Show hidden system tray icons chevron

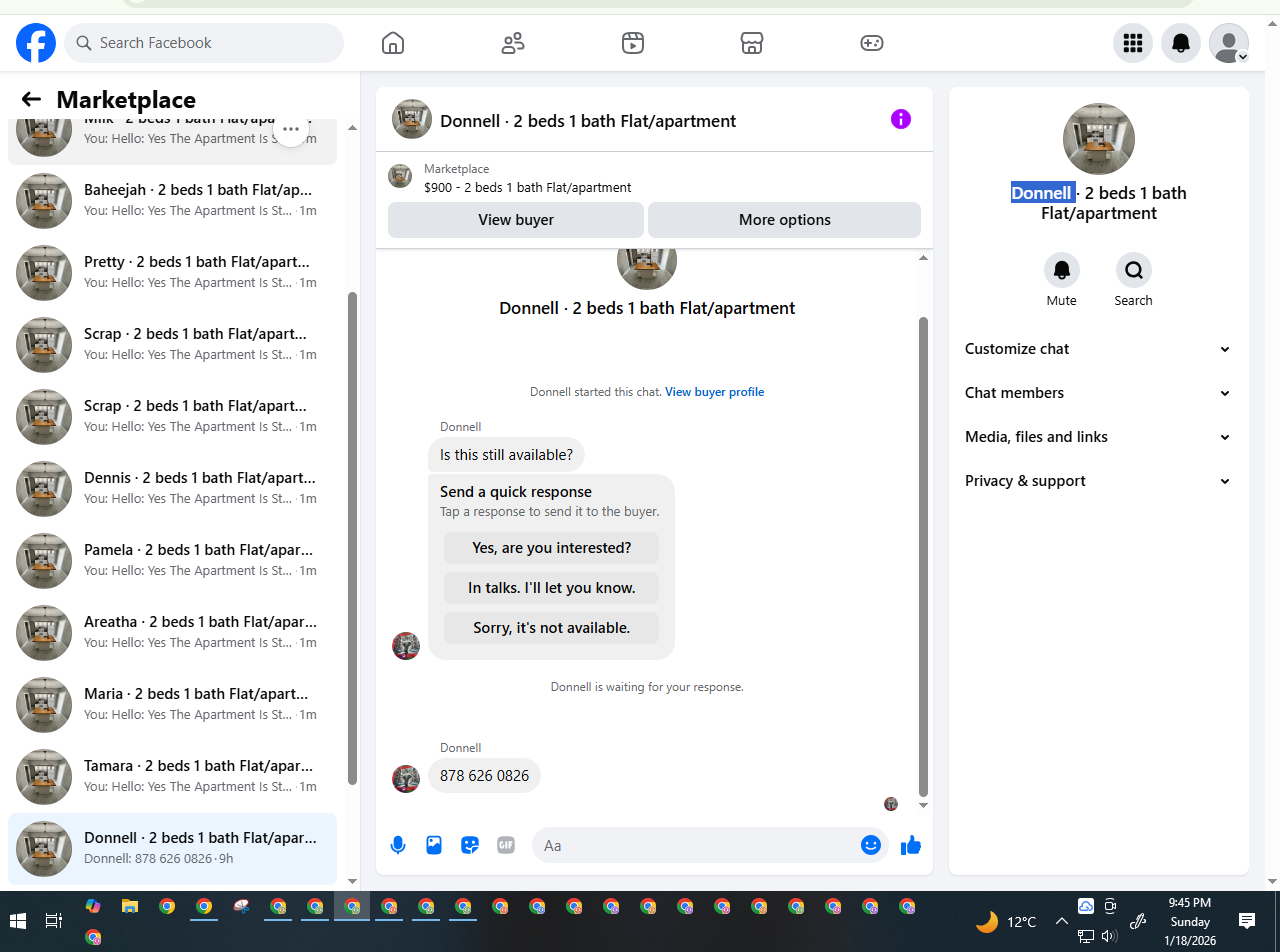click(1062, 921)
